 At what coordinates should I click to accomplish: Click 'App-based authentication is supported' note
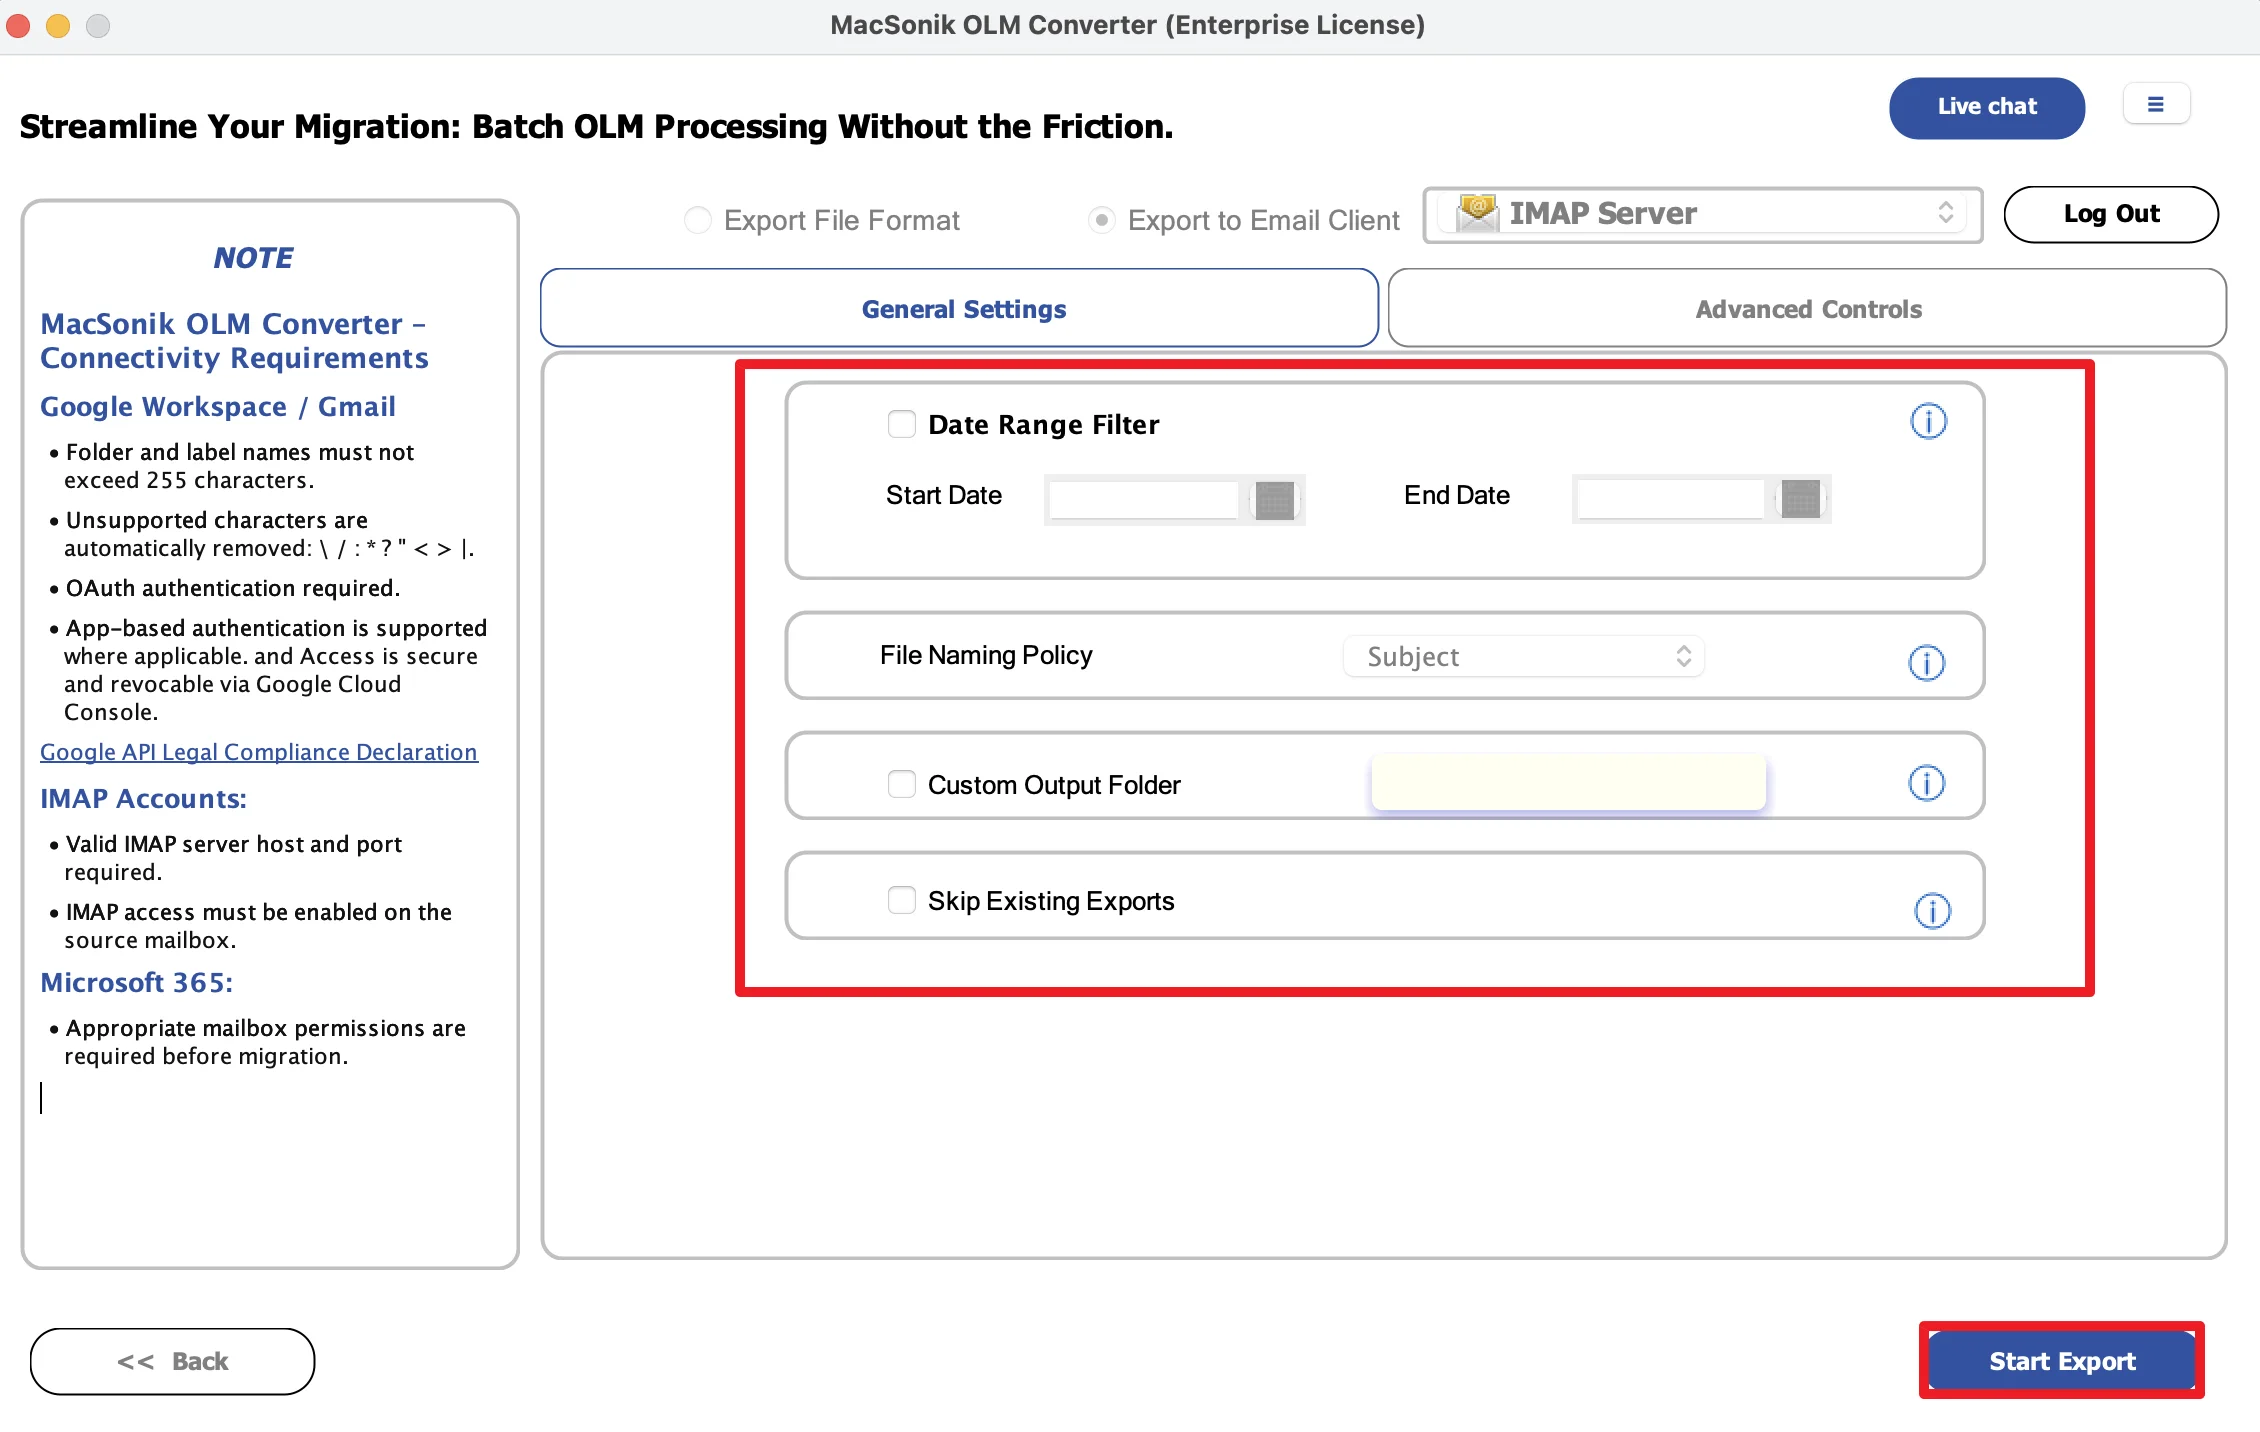pyautogui.click(x=275, y=670)
